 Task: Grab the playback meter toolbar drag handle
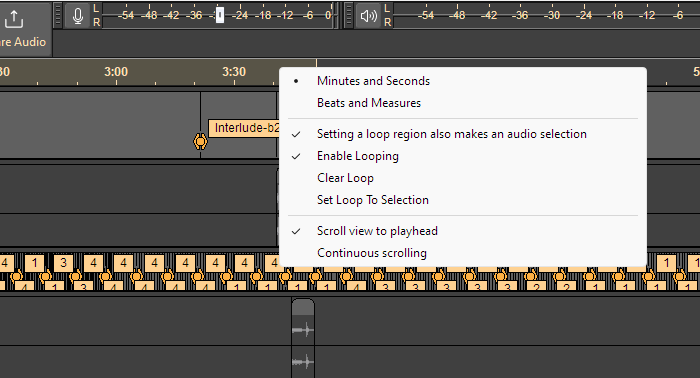(x=349, y=15)
